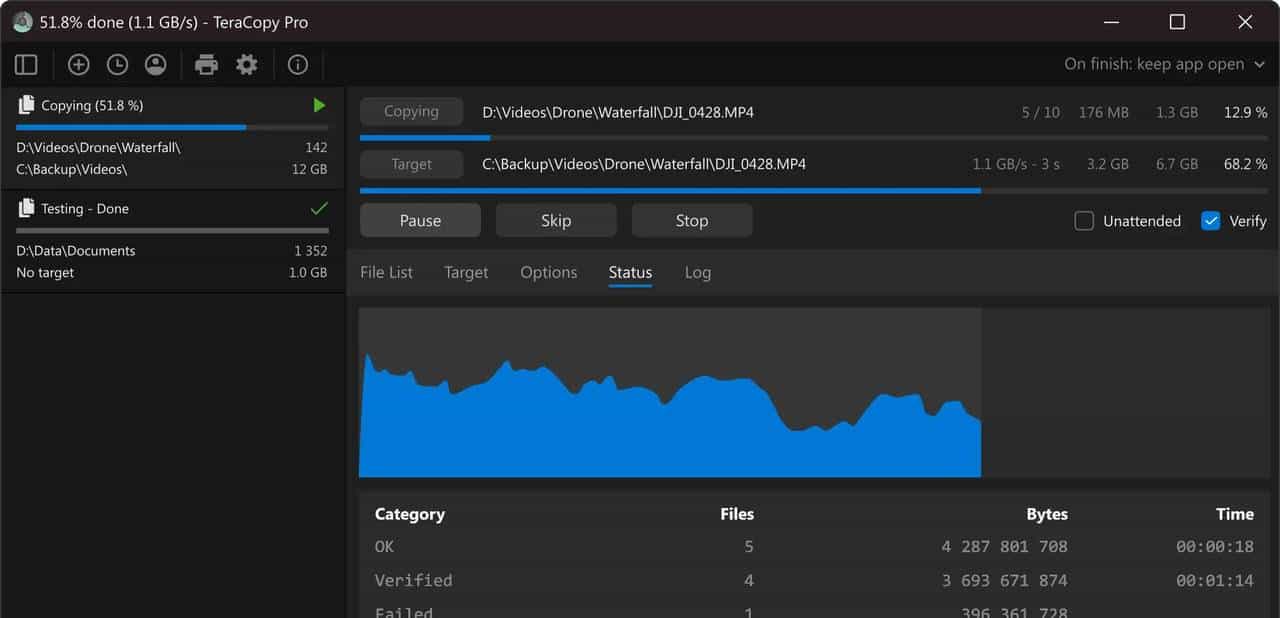This screenshot has height=618, width=1280.
Task: Switch to the File List tab
Action: 386,272
